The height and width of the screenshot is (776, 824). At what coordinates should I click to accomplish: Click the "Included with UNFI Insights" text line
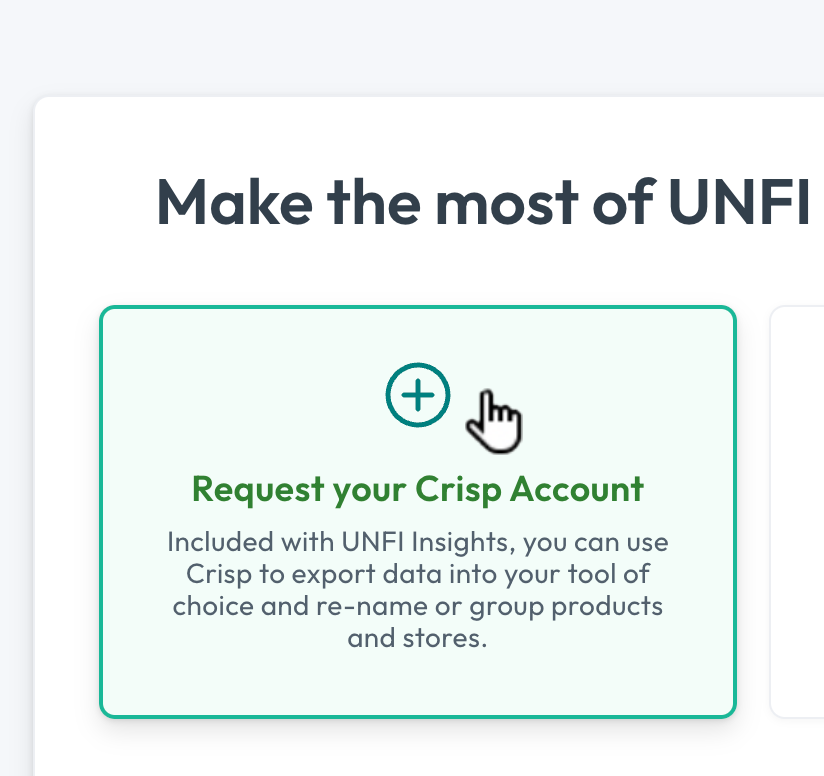[417, 543]
